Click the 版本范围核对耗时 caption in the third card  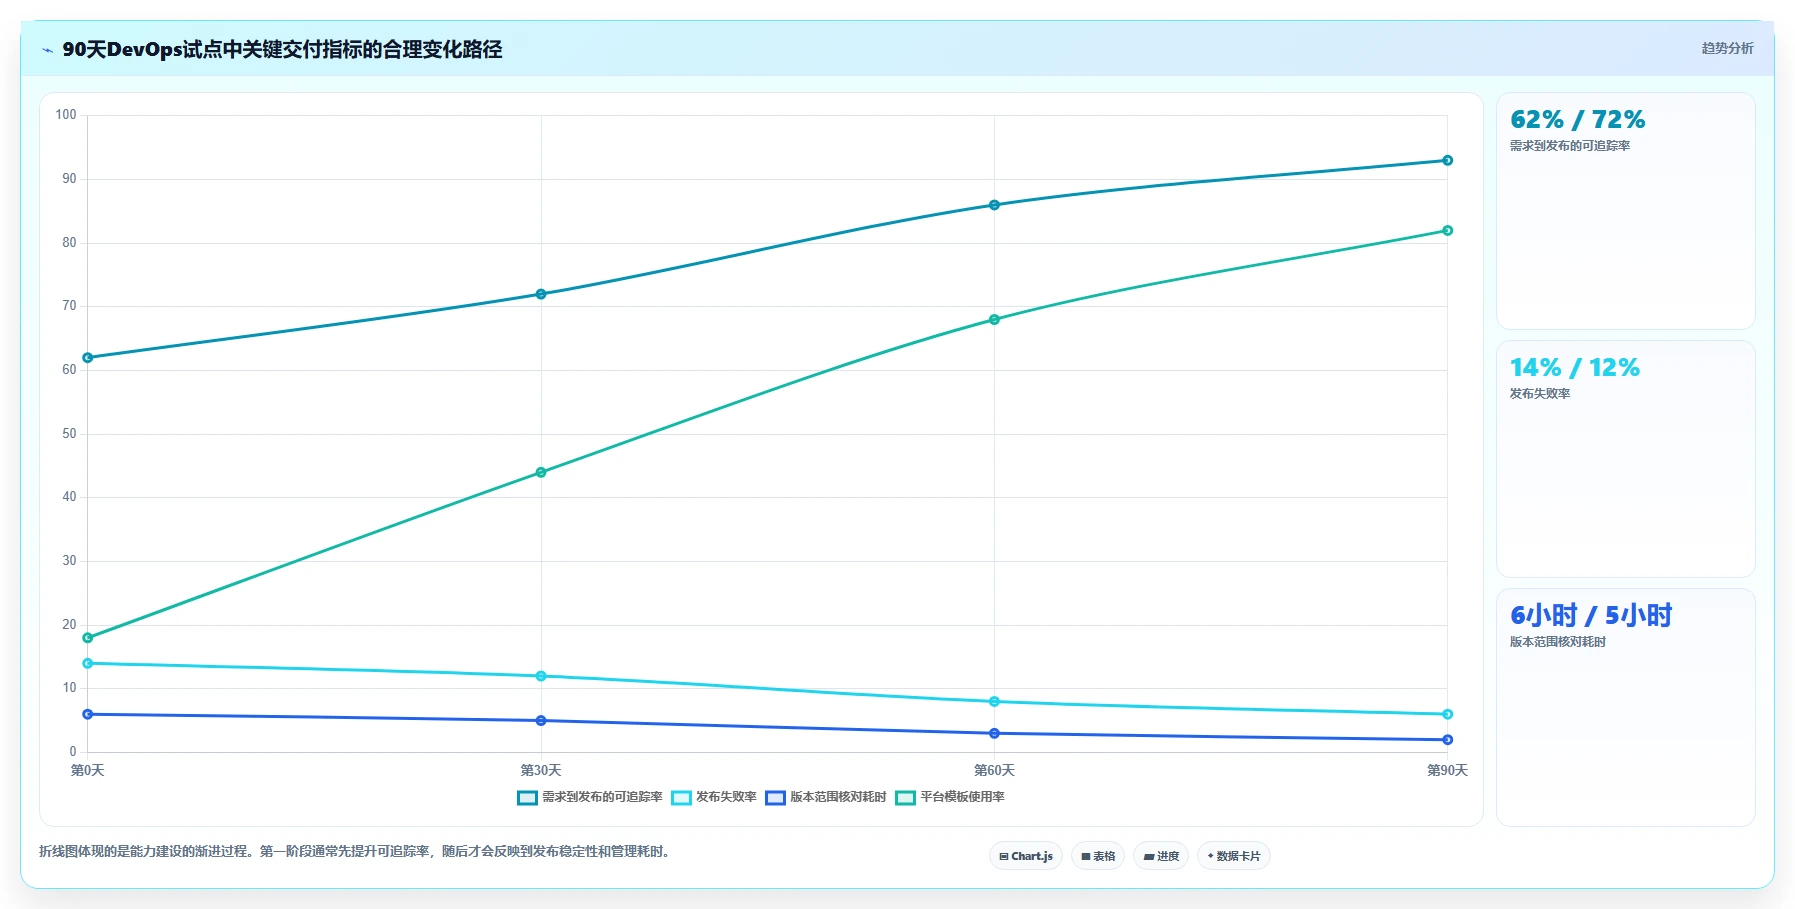click(x=1558, y=642)
